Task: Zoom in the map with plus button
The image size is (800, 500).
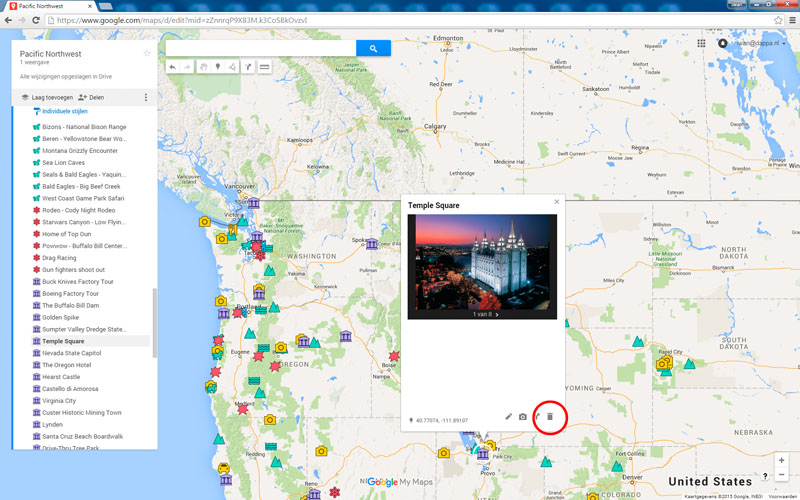Action: [x=782, y=460]
